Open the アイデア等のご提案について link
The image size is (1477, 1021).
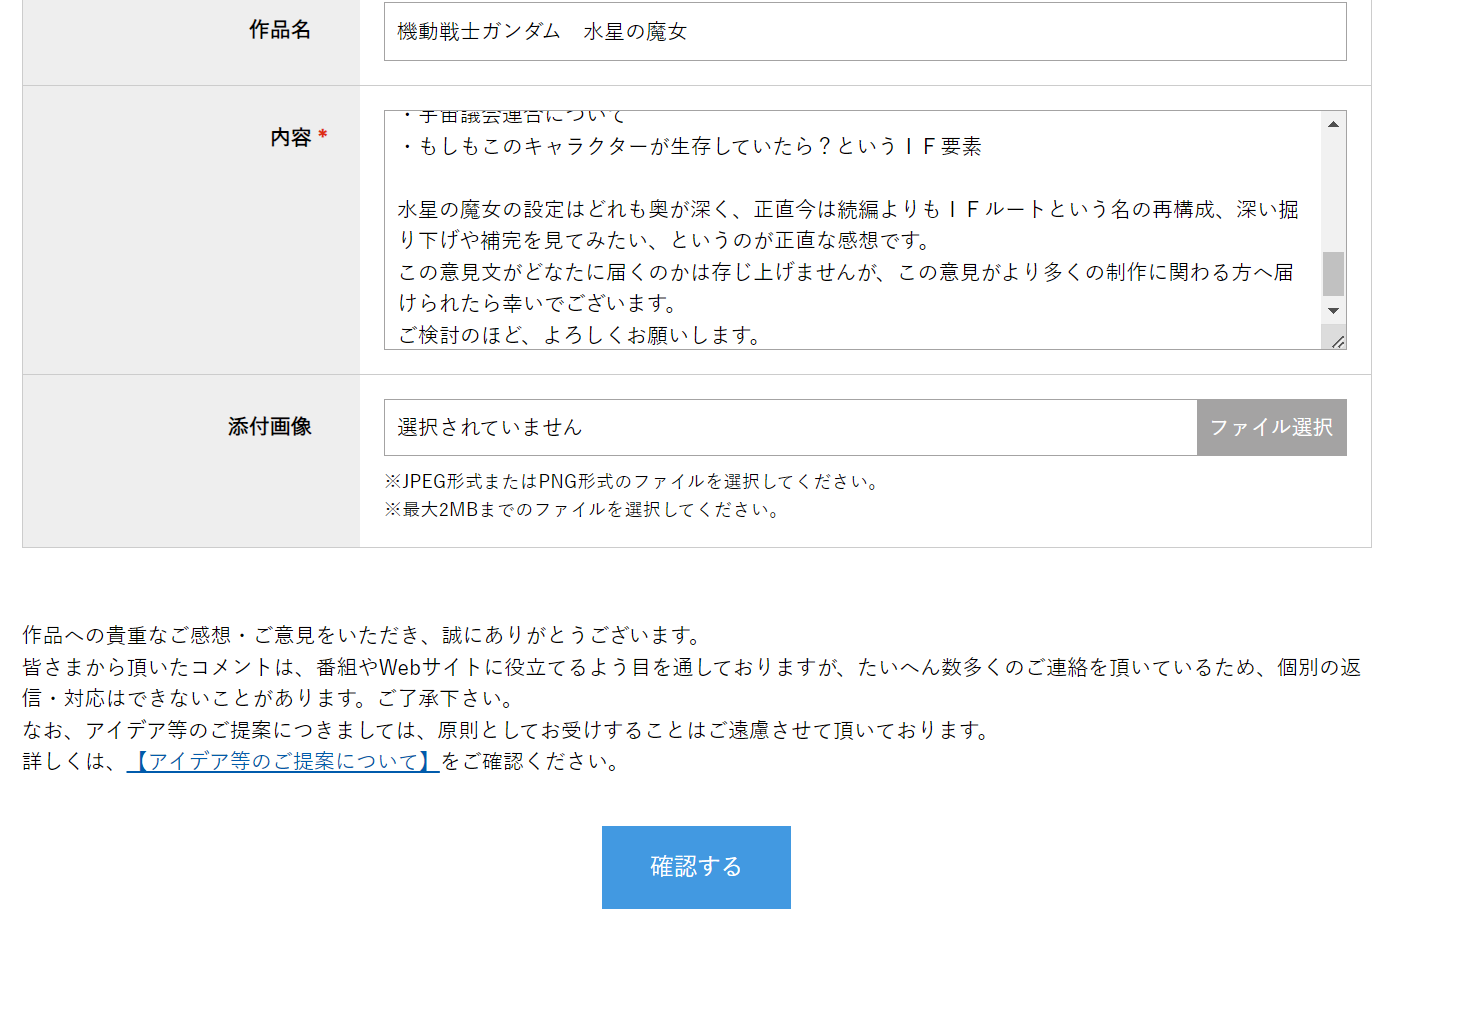pos(283,761)
